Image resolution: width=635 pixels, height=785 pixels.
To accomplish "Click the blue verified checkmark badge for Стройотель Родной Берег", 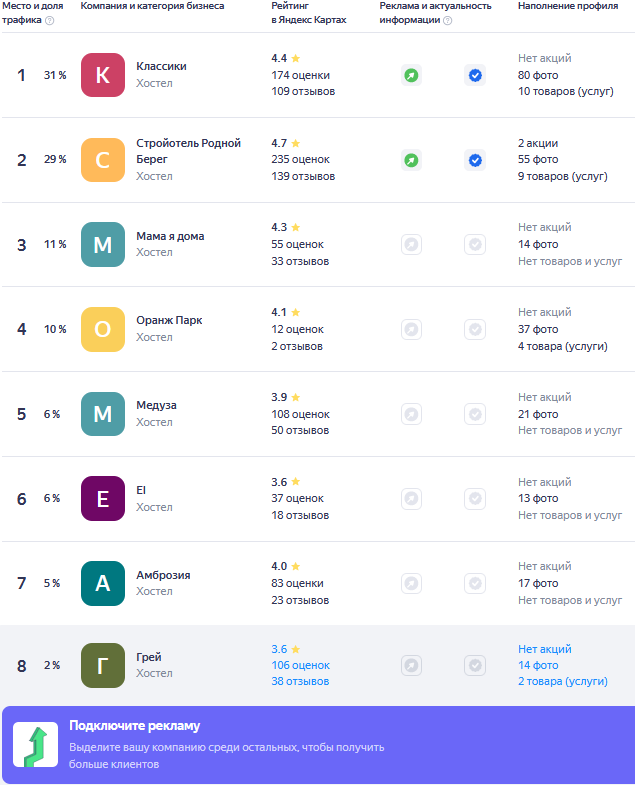I will coord(475,160).
